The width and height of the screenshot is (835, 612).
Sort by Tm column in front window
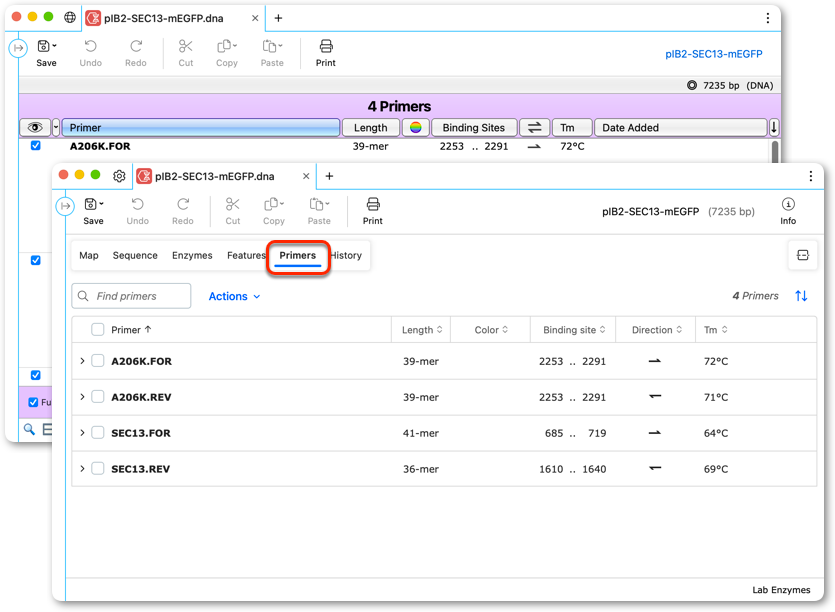[x=716, y=330]
